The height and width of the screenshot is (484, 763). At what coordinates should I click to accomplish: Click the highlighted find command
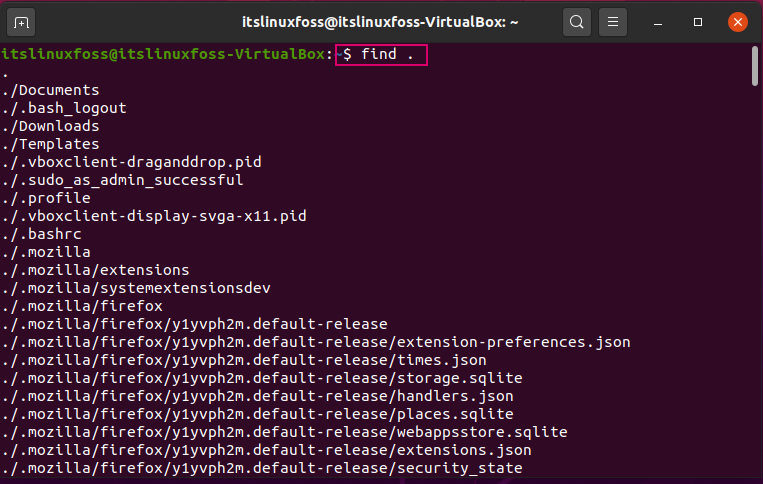coord(381,54)
